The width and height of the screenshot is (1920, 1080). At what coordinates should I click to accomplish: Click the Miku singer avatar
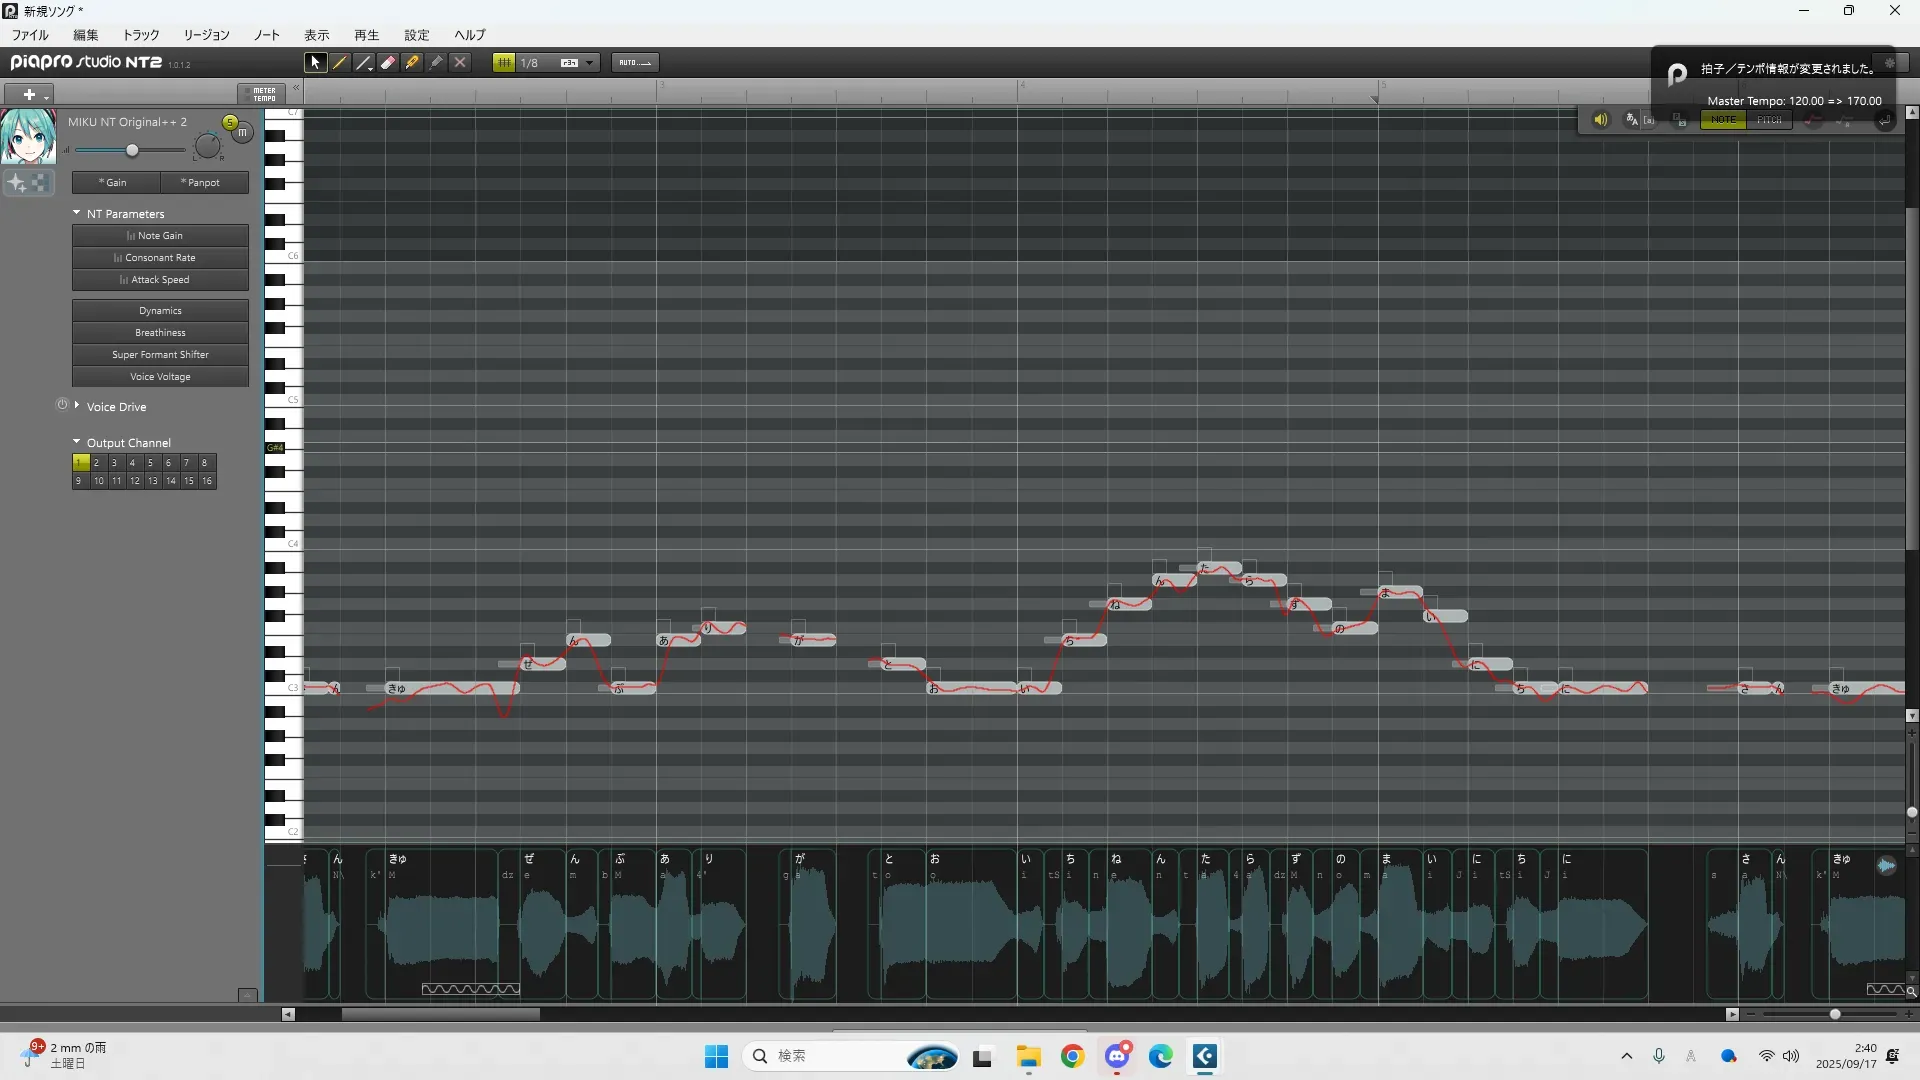(x=28, y=137)
